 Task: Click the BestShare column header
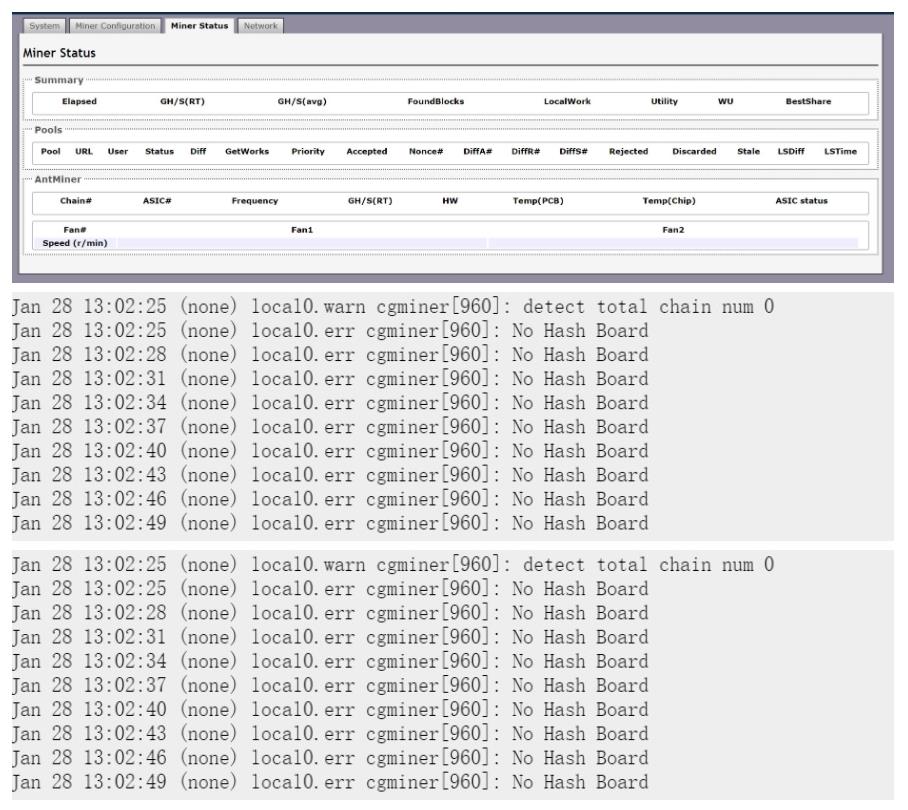(808, 101)
